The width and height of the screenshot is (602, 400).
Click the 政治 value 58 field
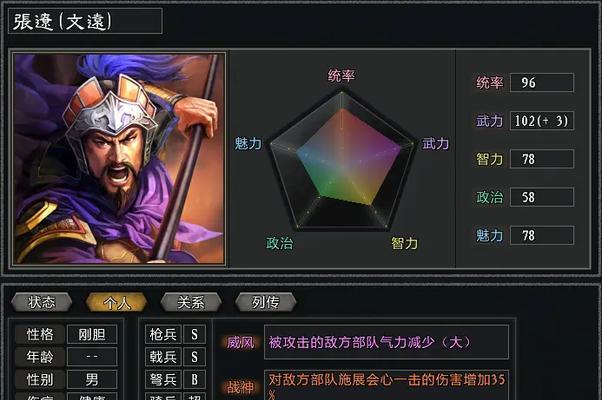pos(542,197)
